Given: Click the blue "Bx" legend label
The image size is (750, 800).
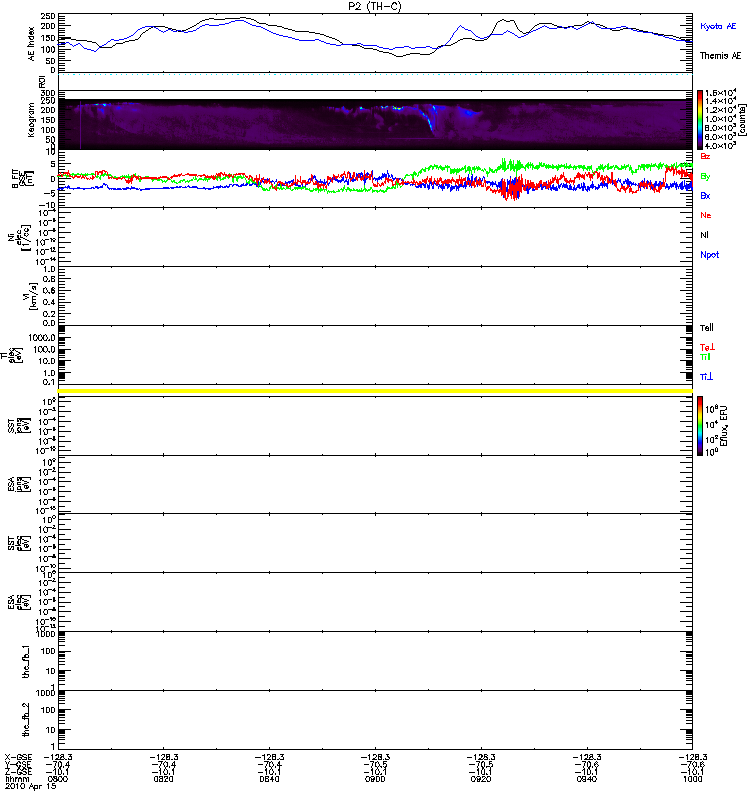Looking at the screenshot, I should [705, 195].
